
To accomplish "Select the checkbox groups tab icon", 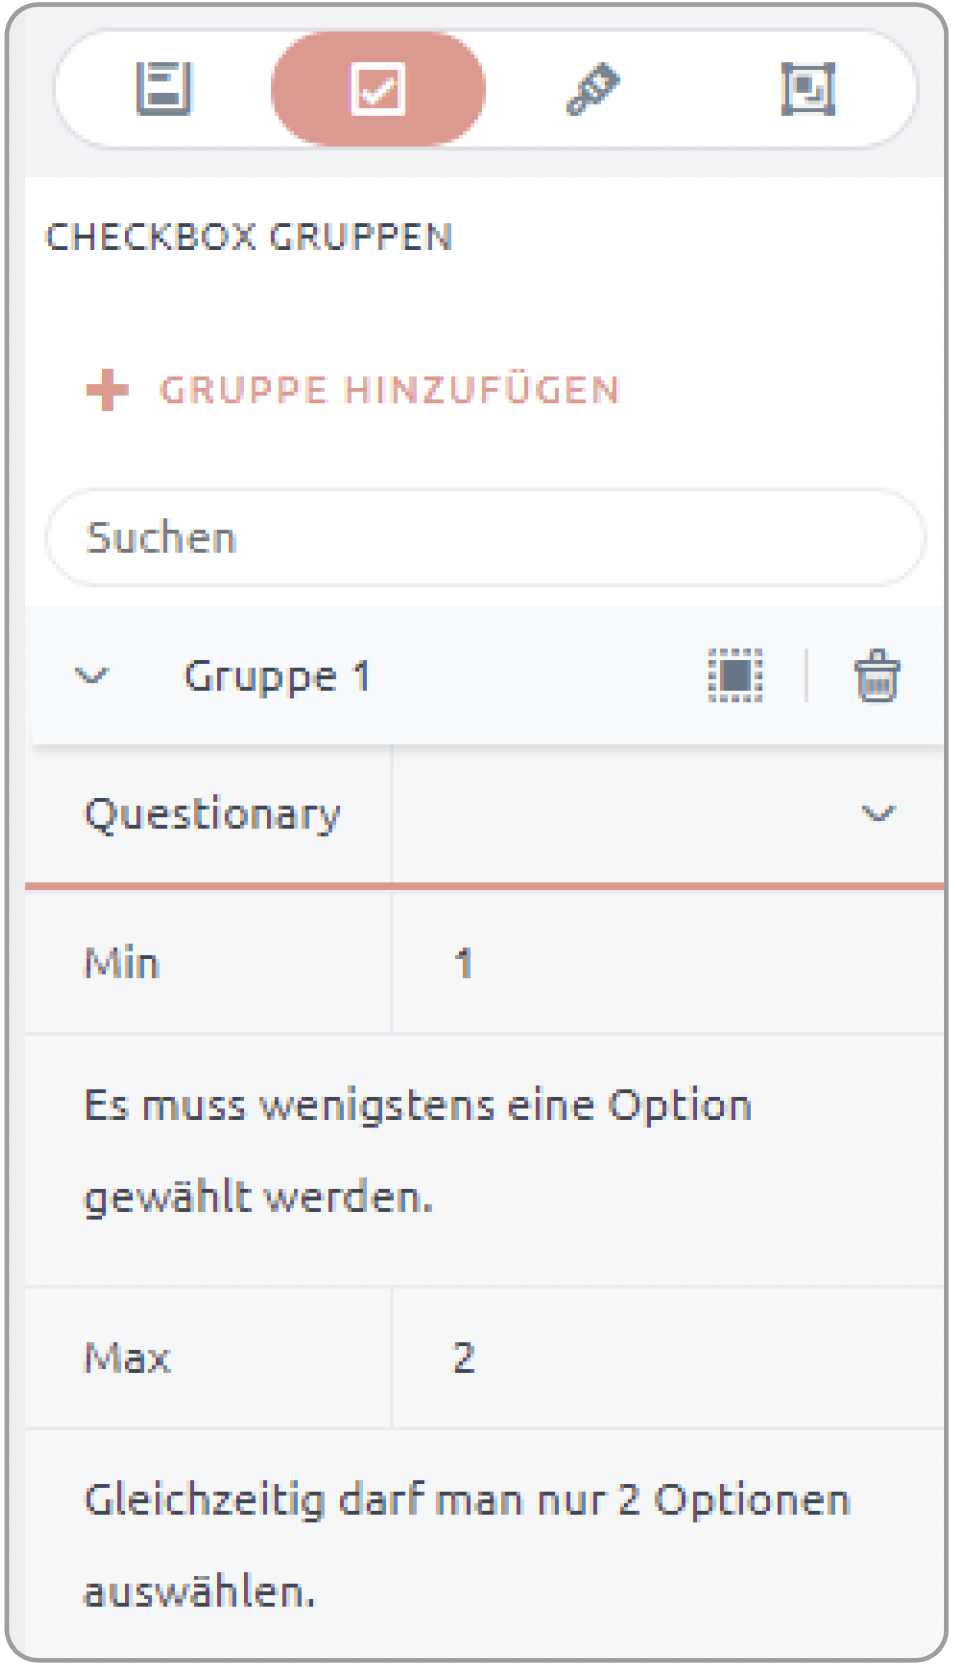I will point(378,89).
